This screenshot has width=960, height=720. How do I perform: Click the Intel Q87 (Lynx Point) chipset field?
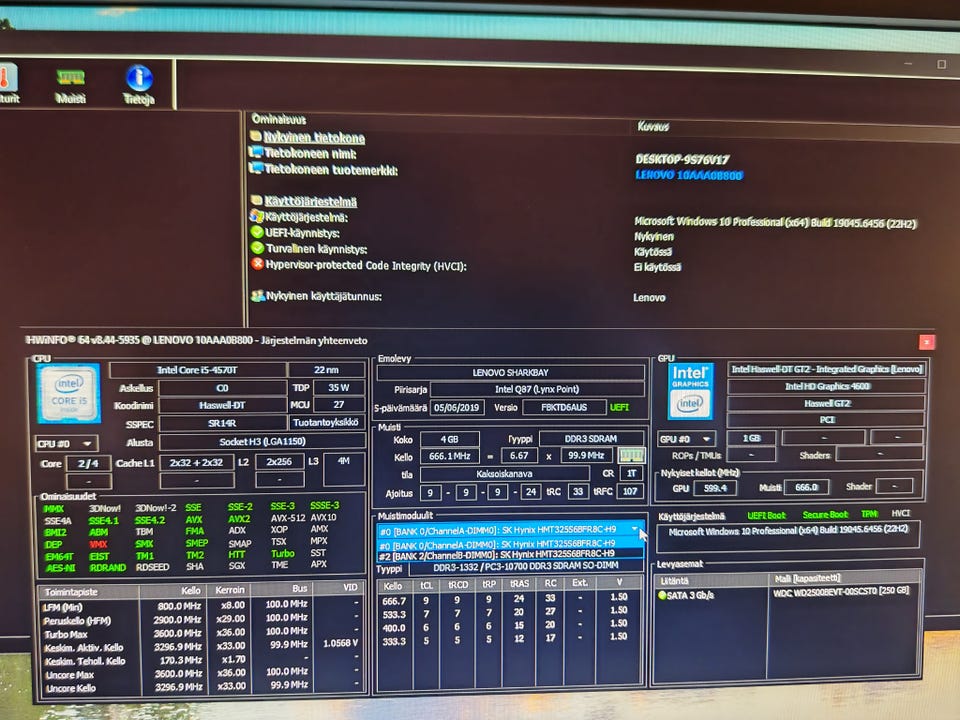click(x=537, y=389)
